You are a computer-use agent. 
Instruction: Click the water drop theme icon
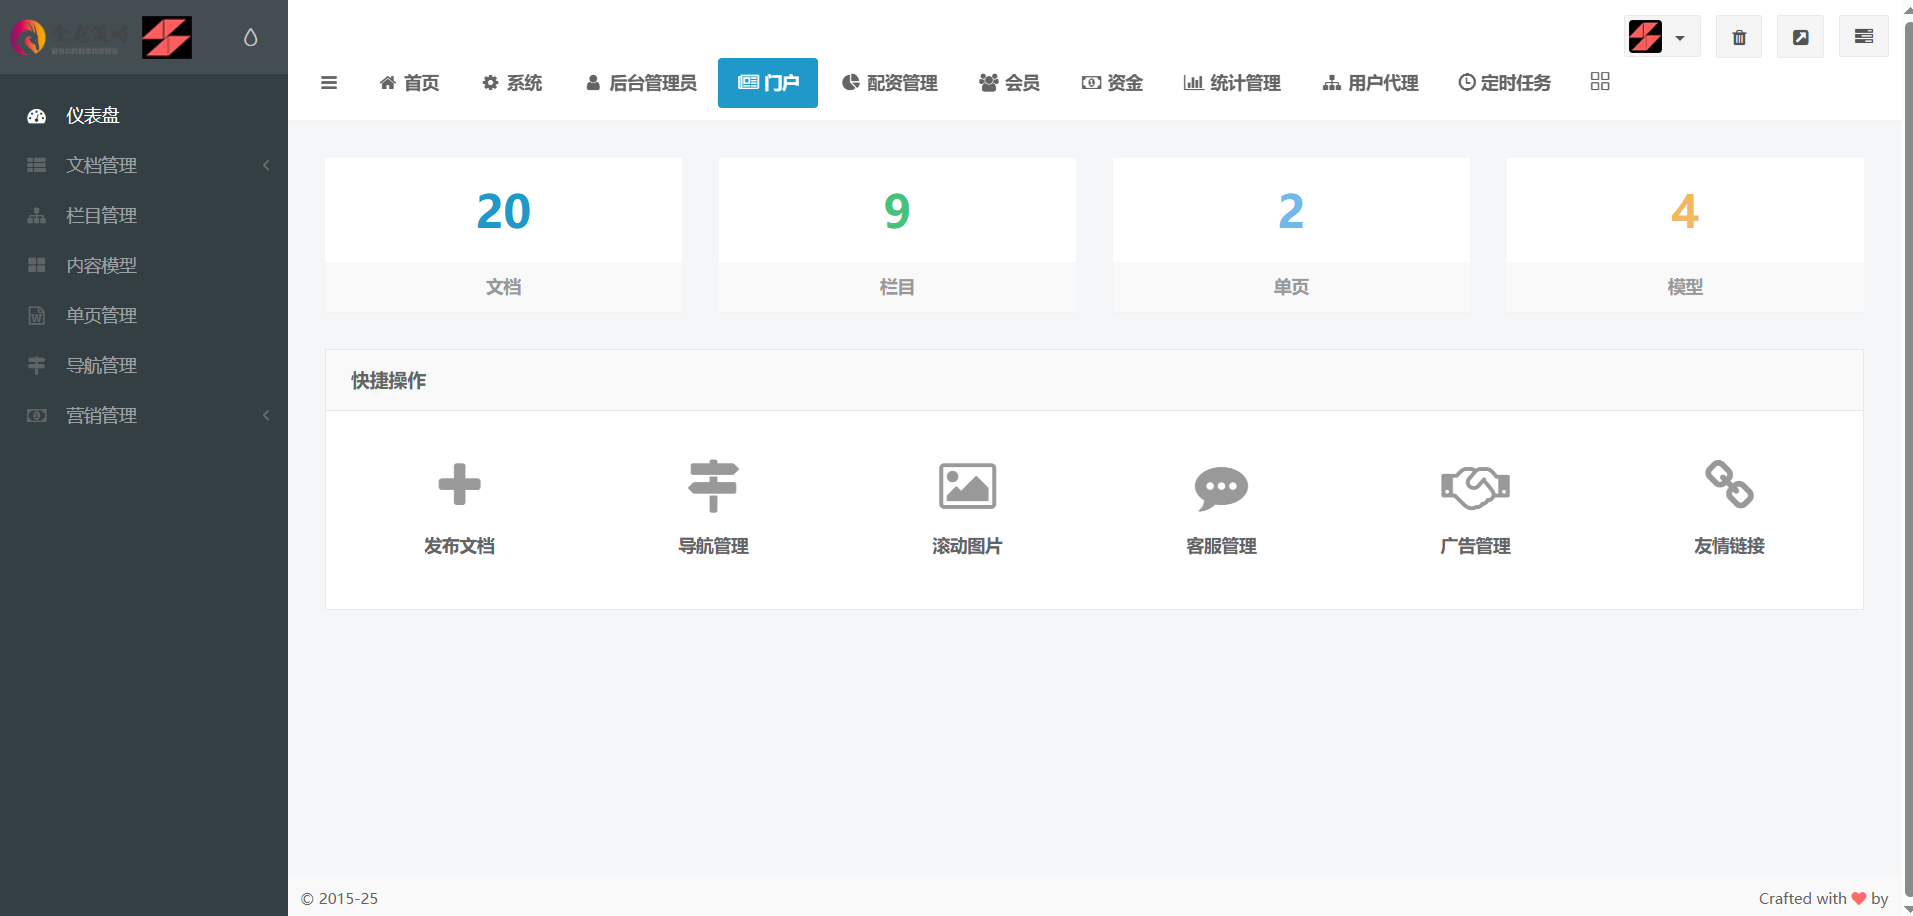pos(251,37)
